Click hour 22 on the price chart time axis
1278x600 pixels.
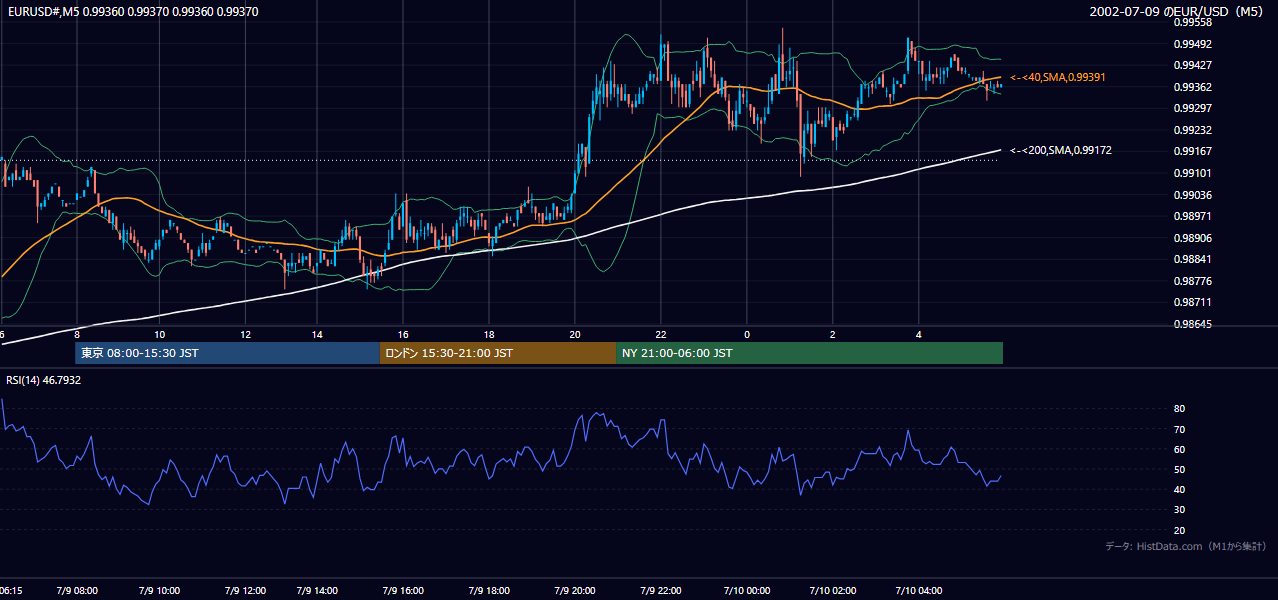[x=661, y=334]
